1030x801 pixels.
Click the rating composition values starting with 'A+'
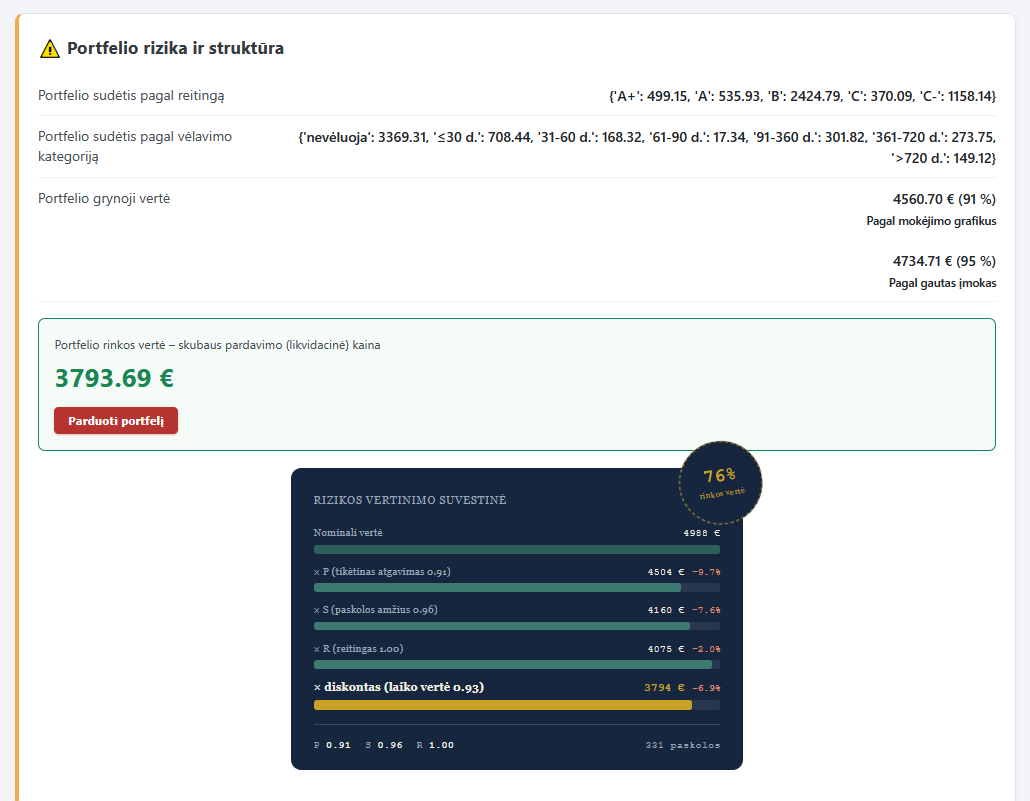802,96
